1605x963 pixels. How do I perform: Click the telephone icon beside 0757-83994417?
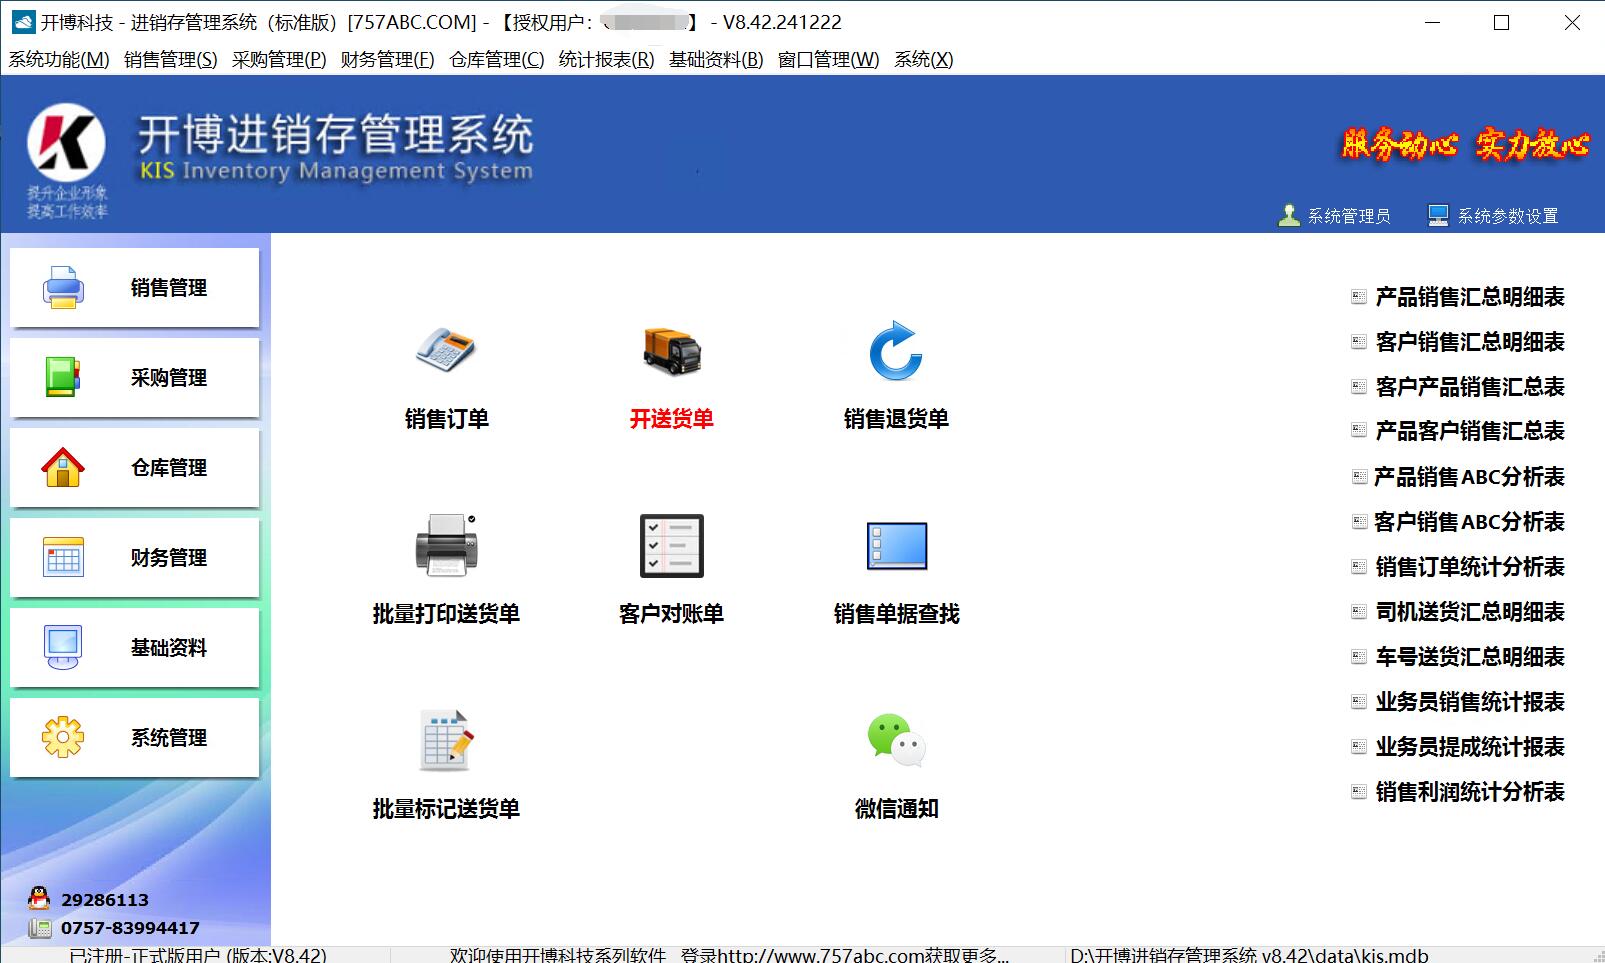tap(39, 928)
